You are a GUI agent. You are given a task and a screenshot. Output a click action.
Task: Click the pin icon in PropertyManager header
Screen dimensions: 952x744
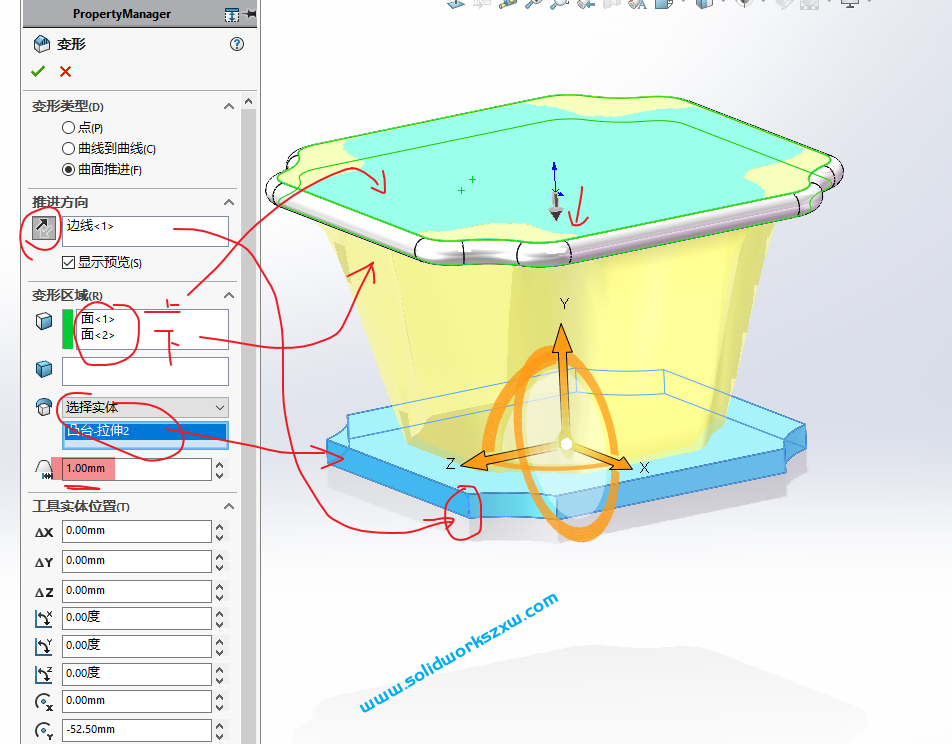click(x=249, y=14)
